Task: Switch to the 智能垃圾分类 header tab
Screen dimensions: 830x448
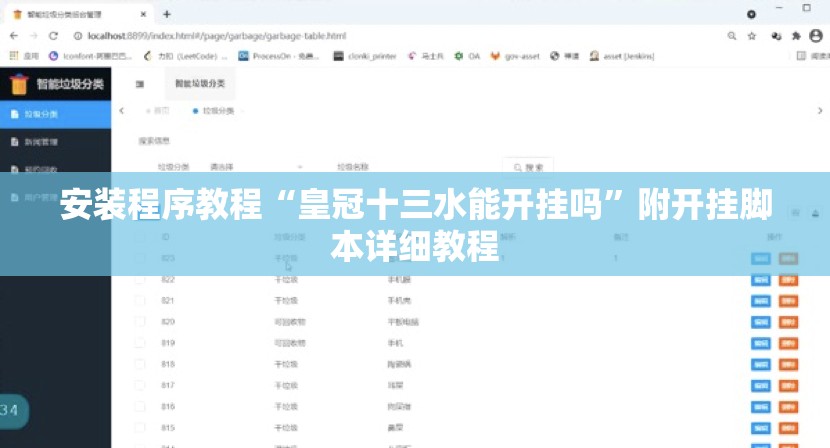Action: [x=200, y=83]
